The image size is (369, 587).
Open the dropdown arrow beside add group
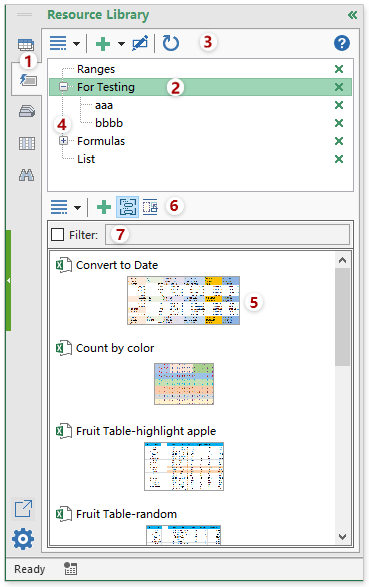coord(121,44)
